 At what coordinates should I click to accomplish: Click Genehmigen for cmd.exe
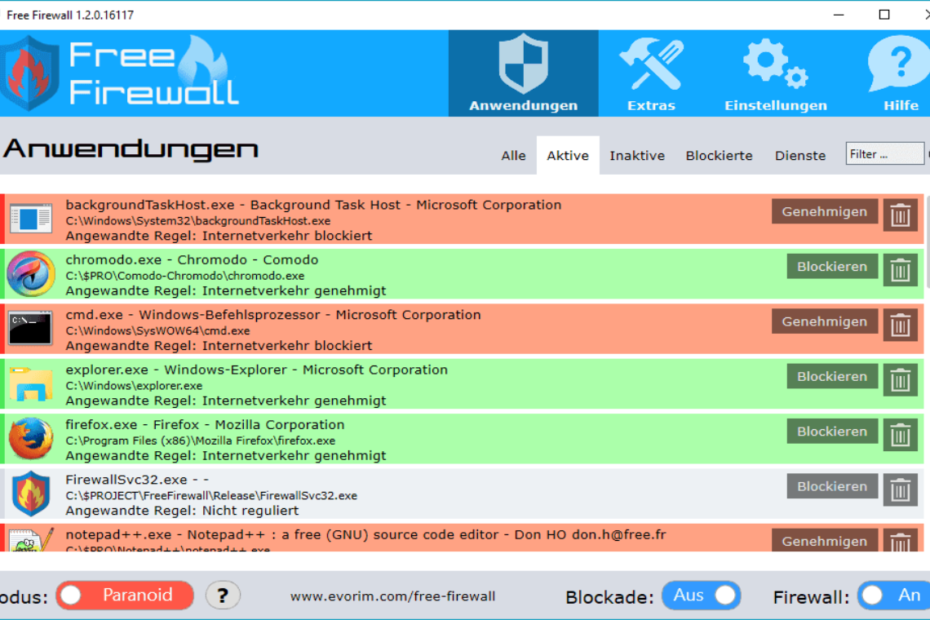pos(824,322)
